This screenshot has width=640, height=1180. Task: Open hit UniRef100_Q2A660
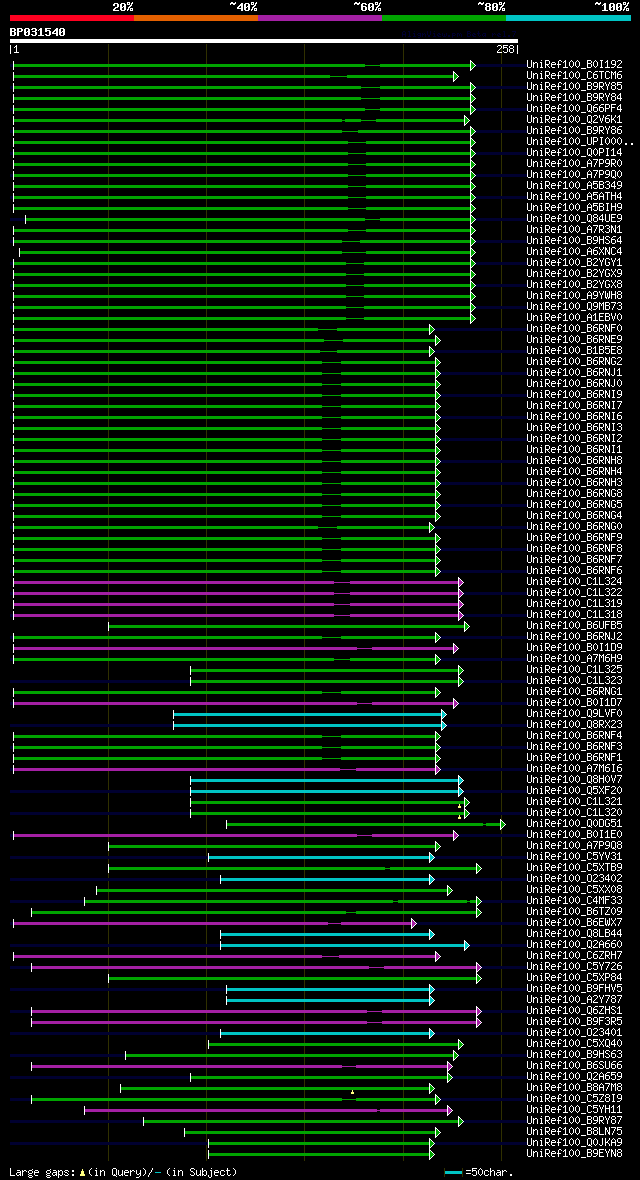coord(574,944)
